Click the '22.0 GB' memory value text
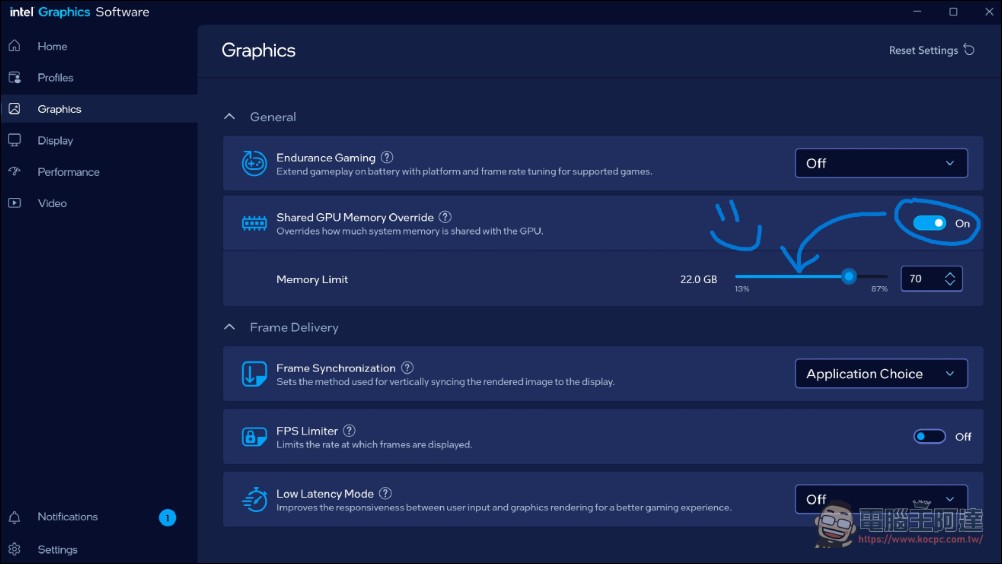The height and width of the screenshot is (564, 1002). 698,279
